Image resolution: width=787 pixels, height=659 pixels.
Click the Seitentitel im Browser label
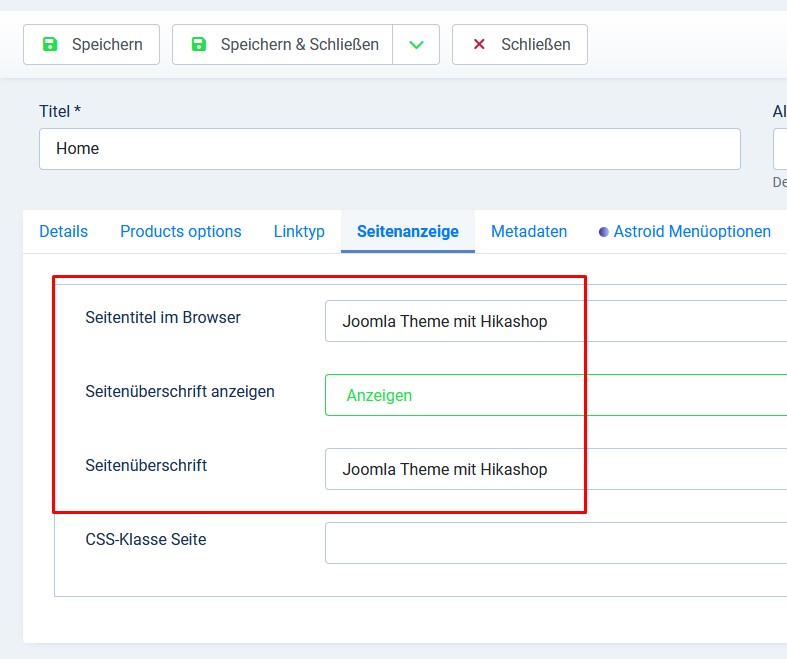tap(163, 317)
